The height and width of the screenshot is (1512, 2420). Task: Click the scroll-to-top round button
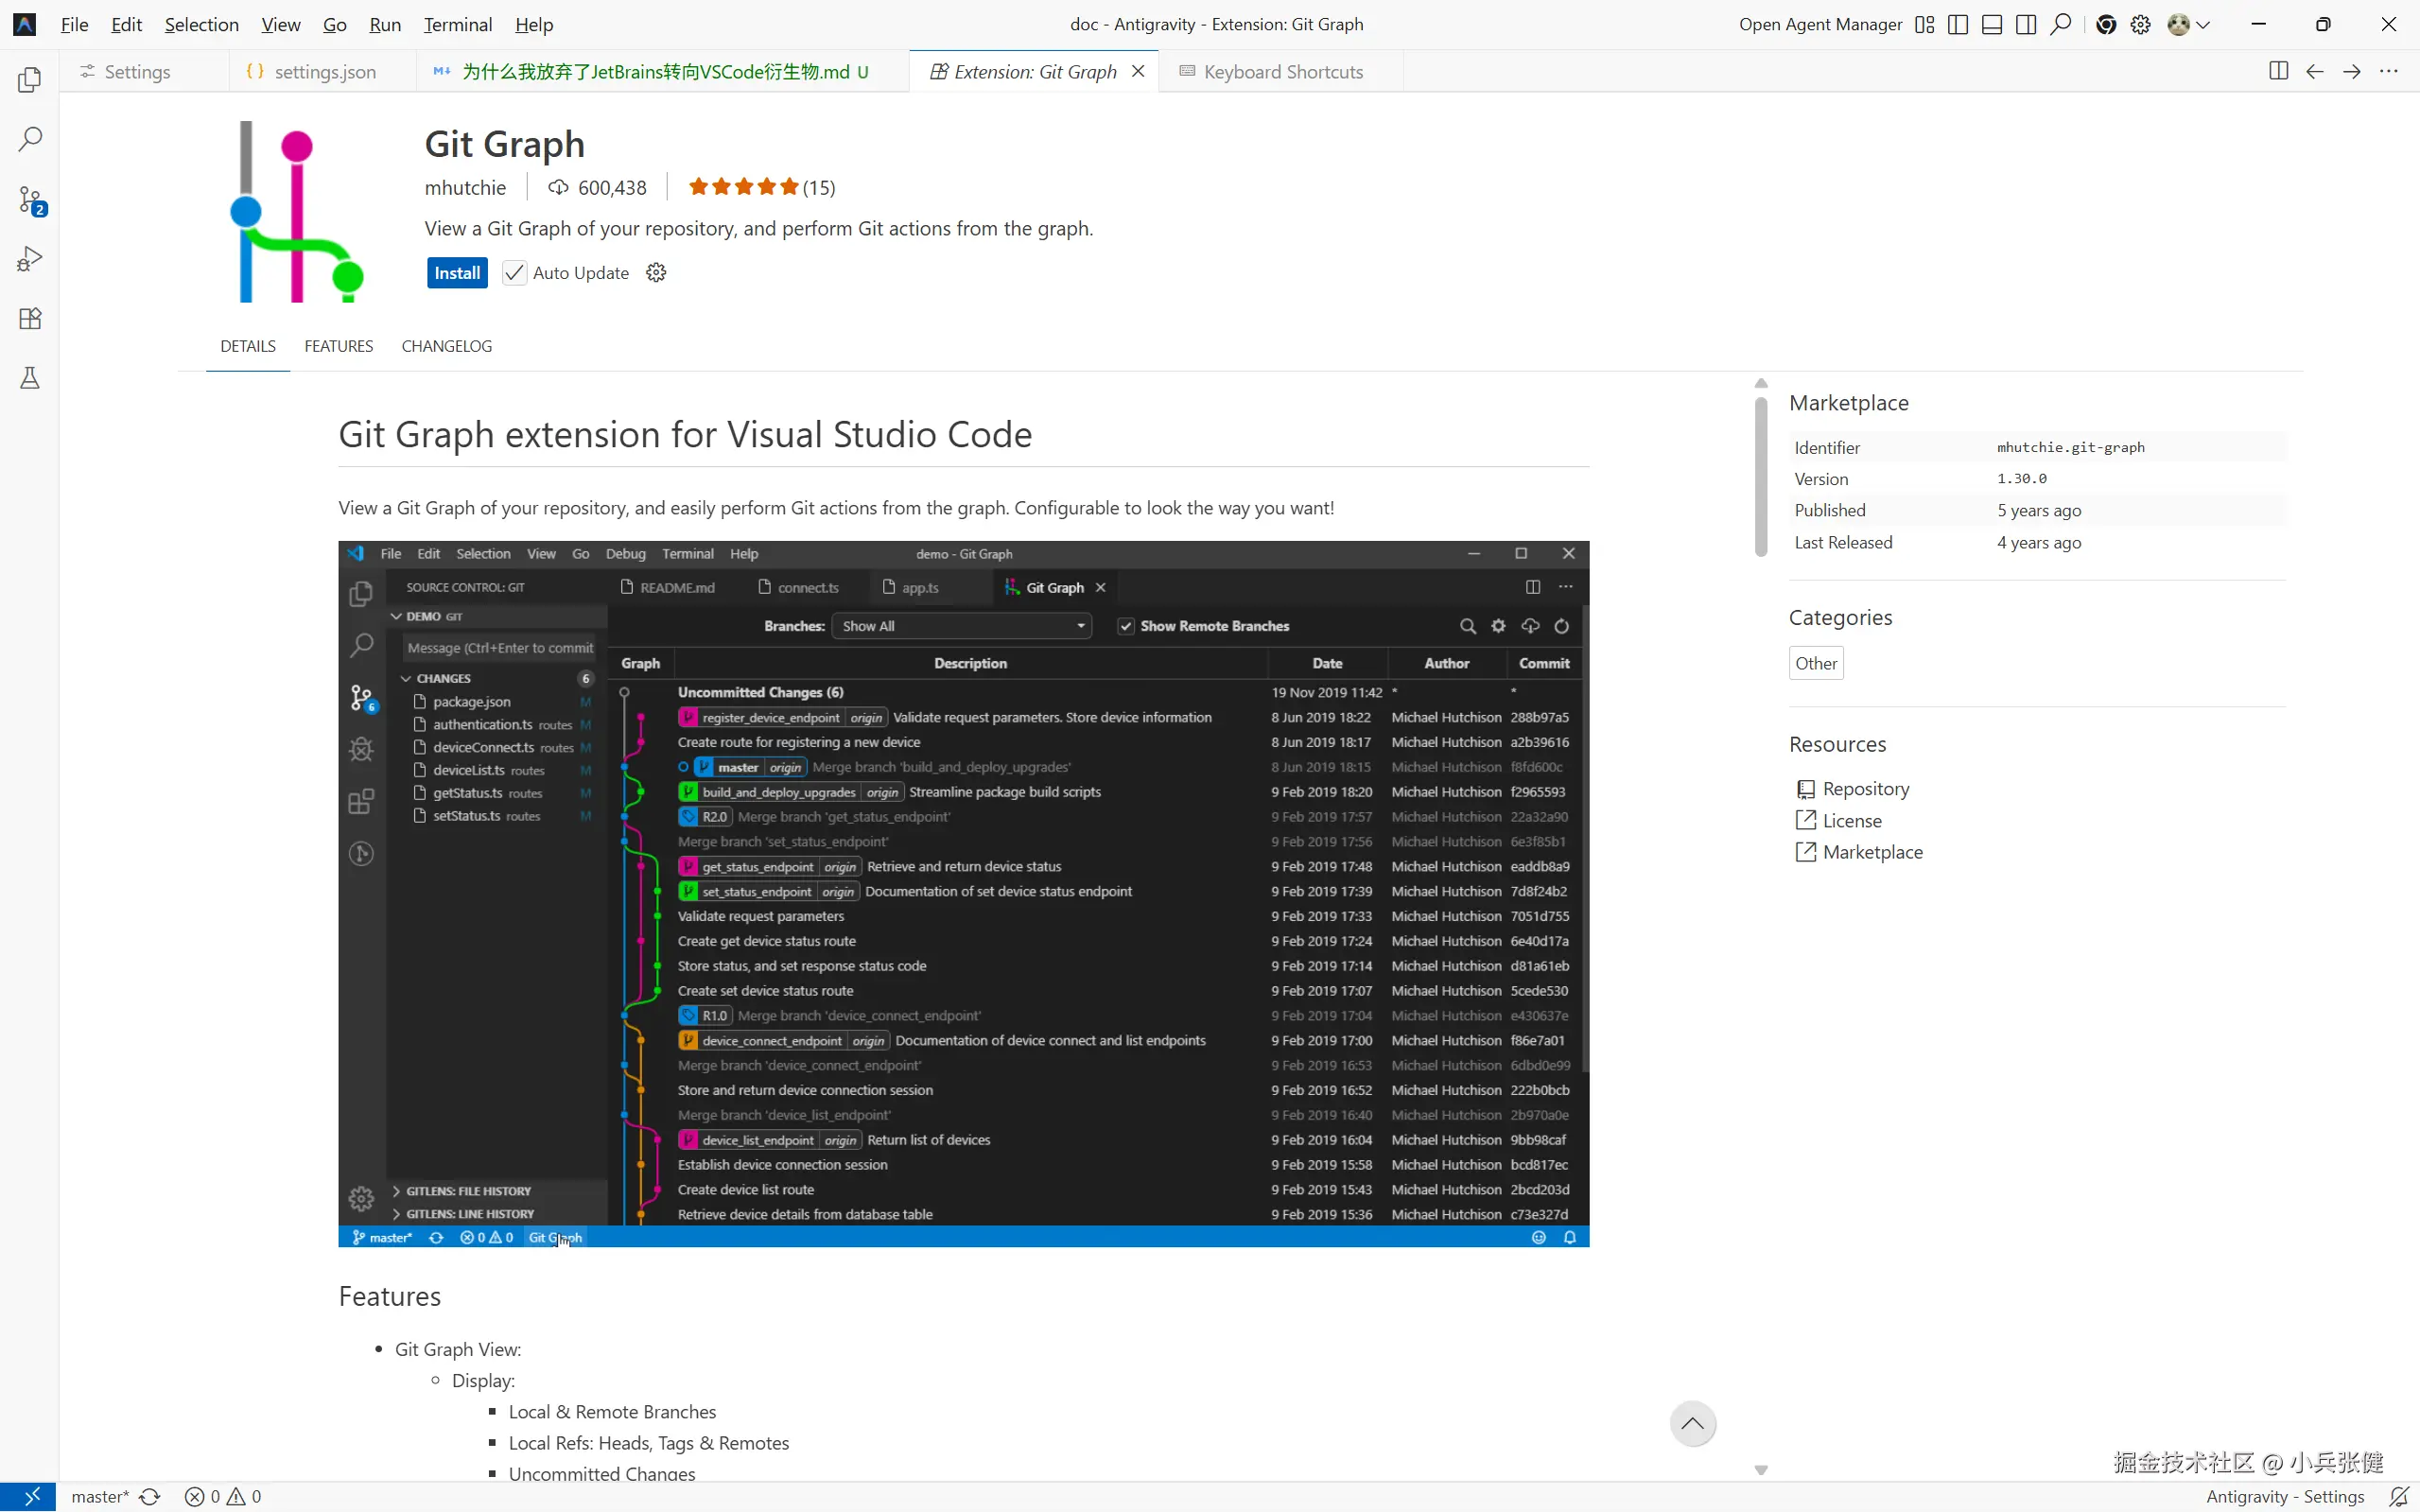click(x=1692, y=1423)
